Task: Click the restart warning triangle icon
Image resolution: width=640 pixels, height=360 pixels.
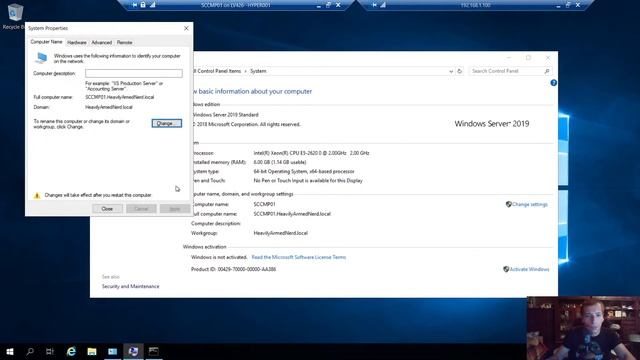Action: (37, 195)
